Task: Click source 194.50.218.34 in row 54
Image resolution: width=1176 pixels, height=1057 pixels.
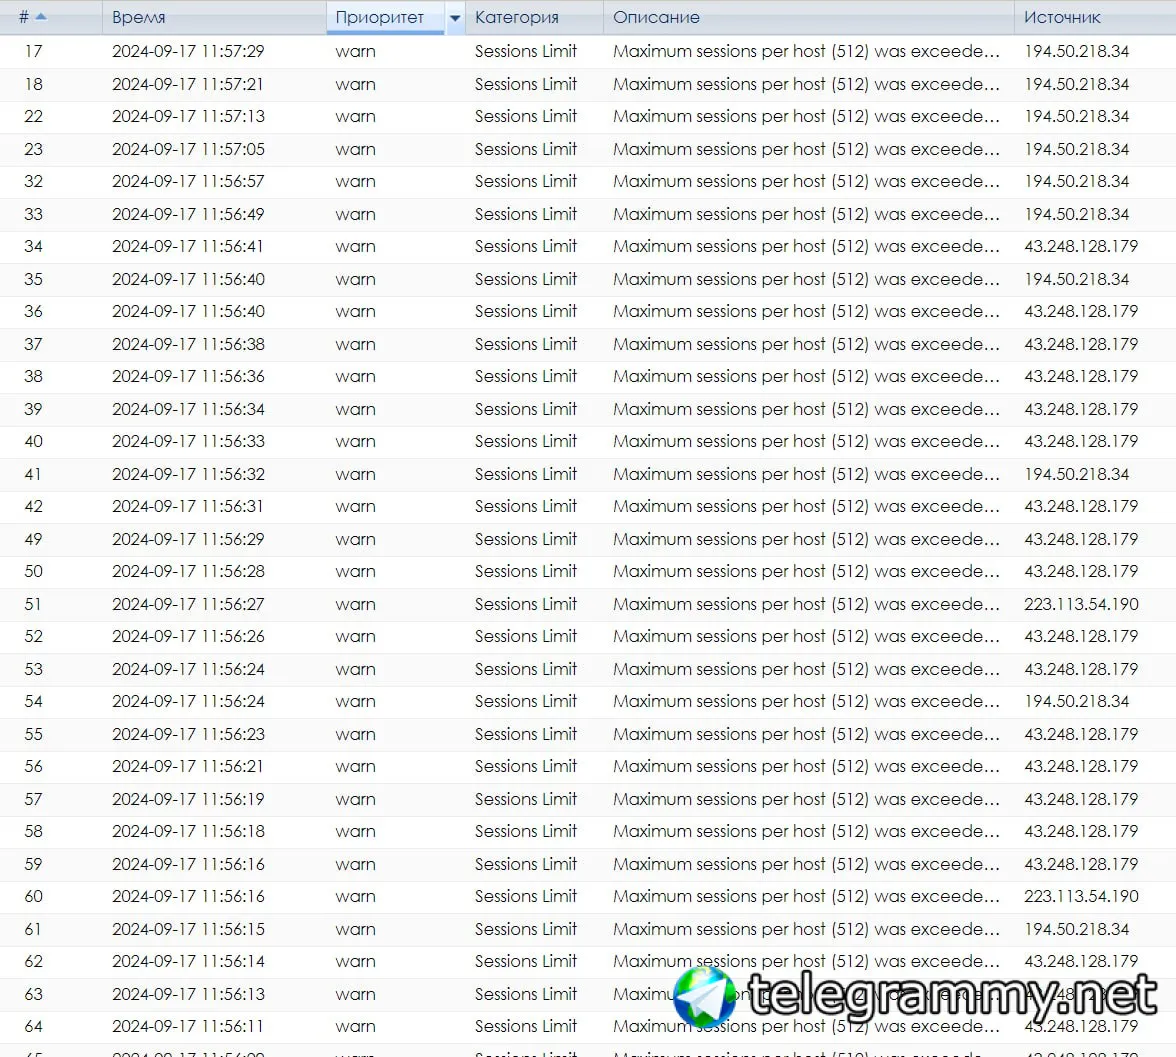Action: click(x=1076, y=701)
